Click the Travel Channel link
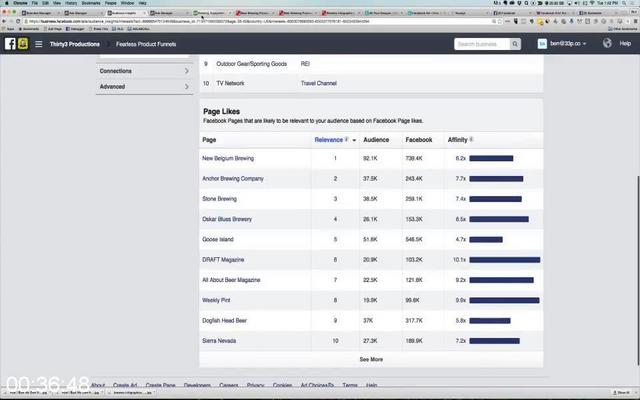Viewport: 640px width, 400px height. pos(319,83)
